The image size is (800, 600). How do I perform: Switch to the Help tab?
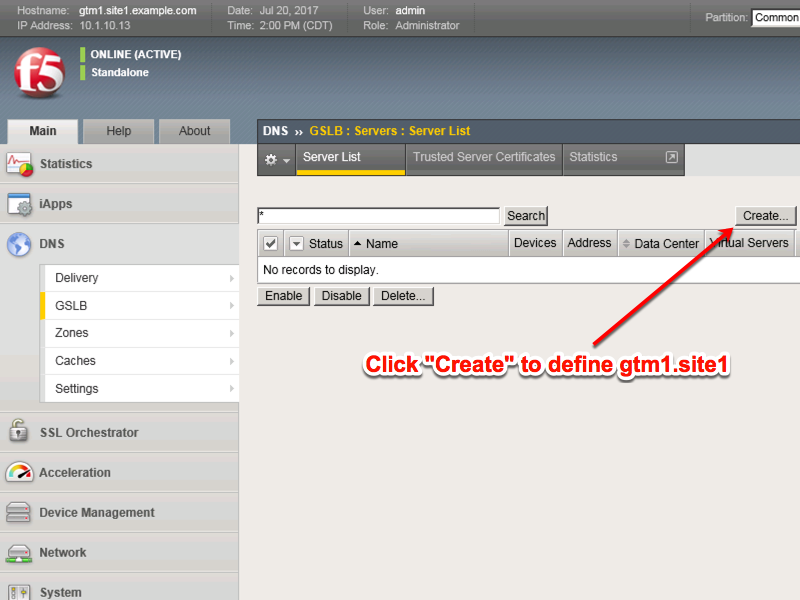click(x=118, y=131)
